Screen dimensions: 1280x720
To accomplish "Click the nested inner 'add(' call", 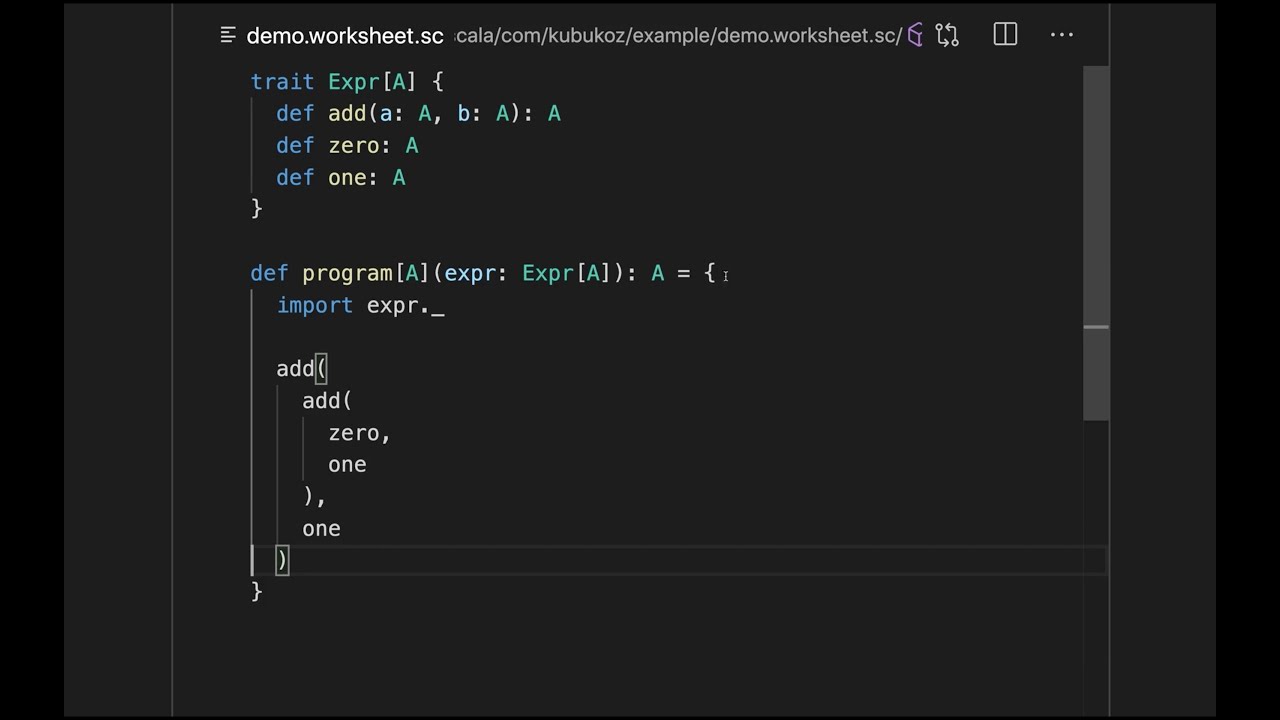I will pos(327,401).
